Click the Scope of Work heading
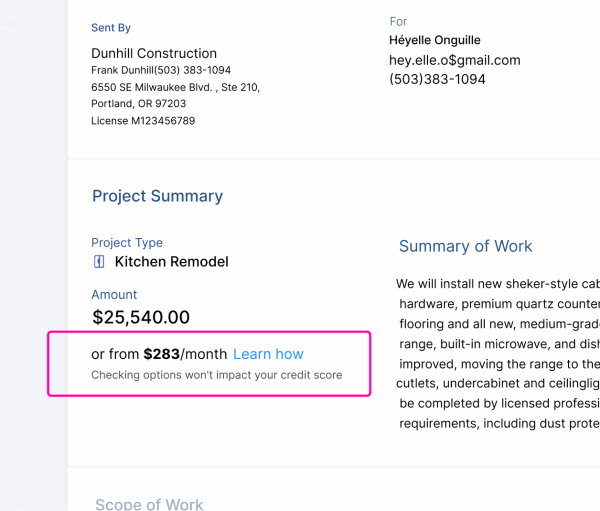This screenshot has width=600, height=511. 149,504
